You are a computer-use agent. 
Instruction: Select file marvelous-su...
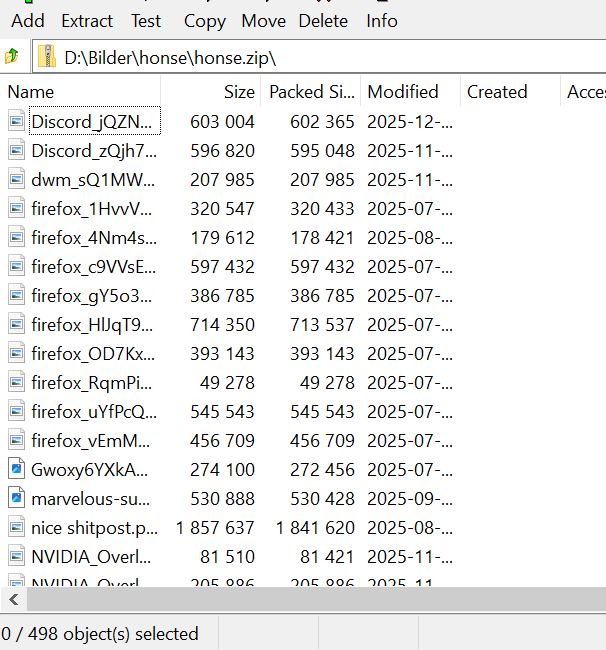pyautogui.click(x=90, y=499)
